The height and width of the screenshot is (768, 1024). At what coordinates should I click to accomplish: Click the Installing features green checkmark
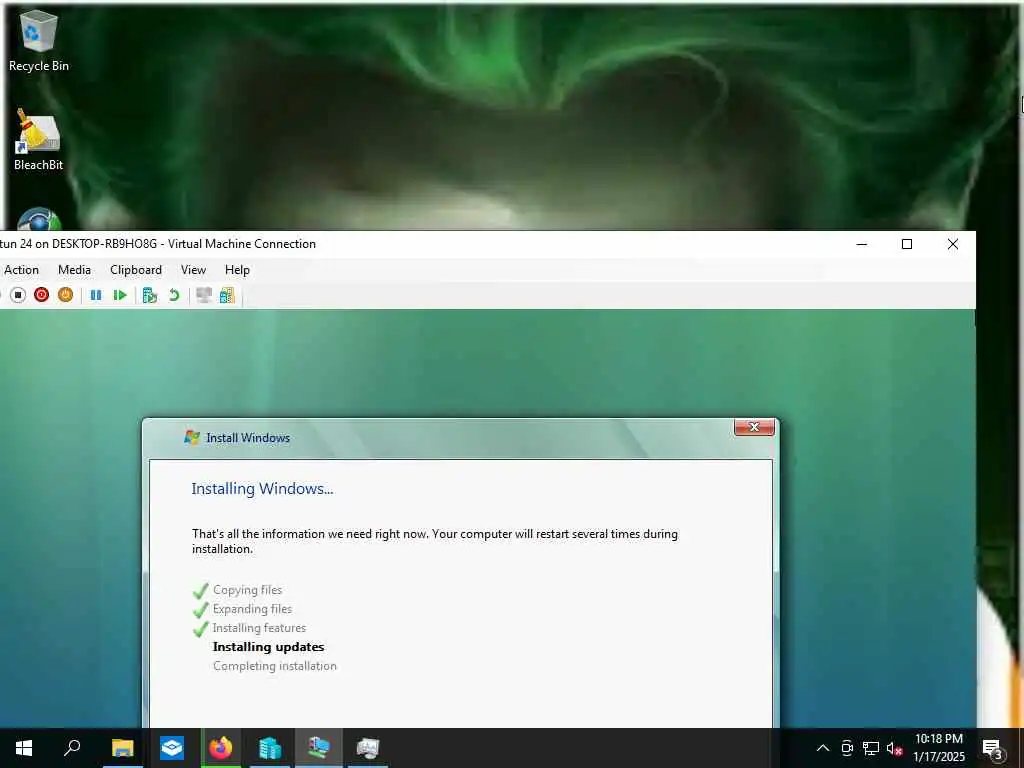[x=200, y=628]
